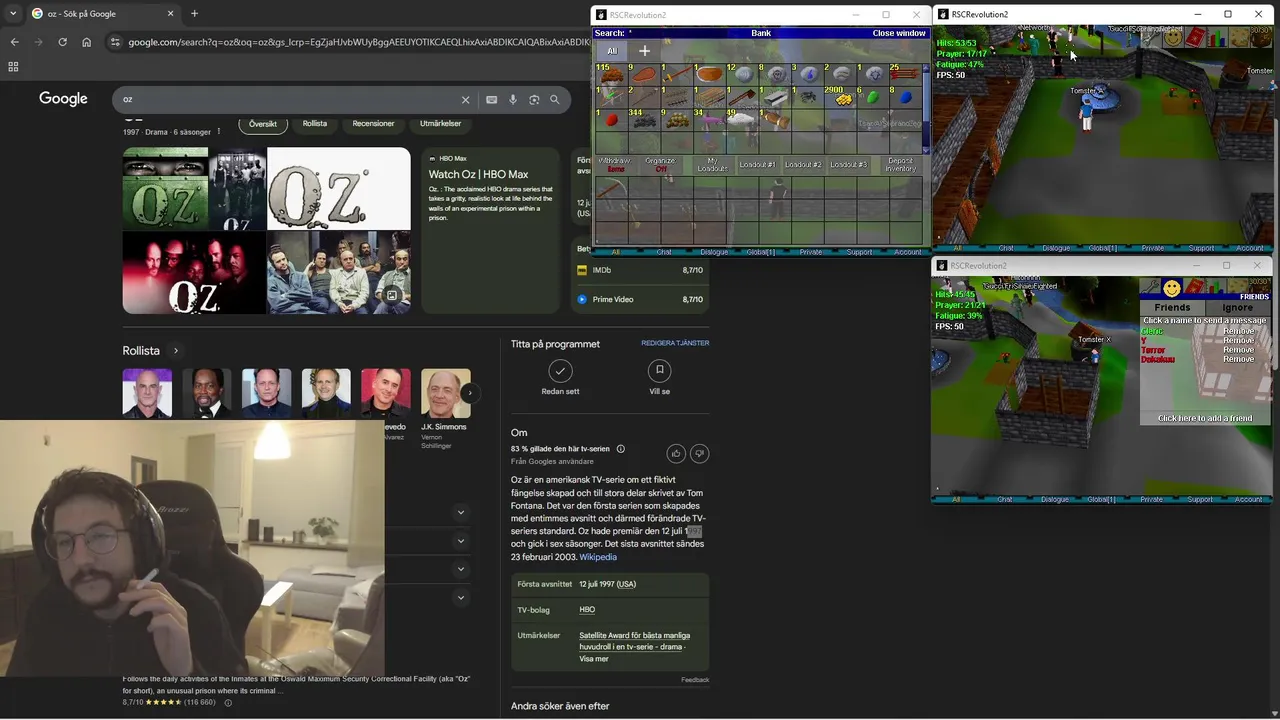Select the raw meat stack of 9
The image size is (1280, 720).
point(643,75)
